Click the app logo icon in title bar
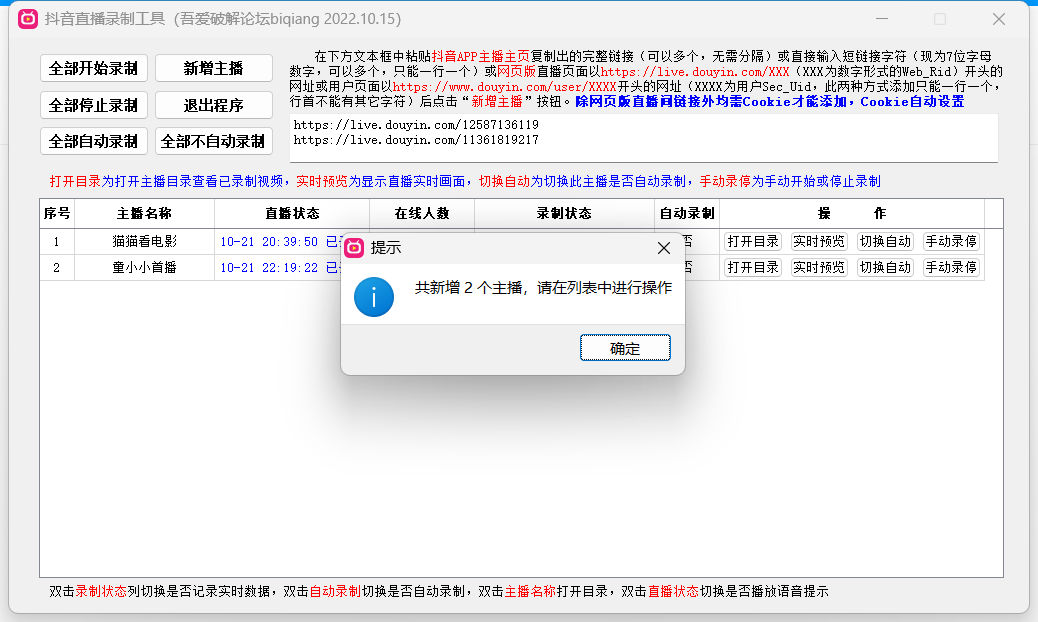 click(29, 19)
